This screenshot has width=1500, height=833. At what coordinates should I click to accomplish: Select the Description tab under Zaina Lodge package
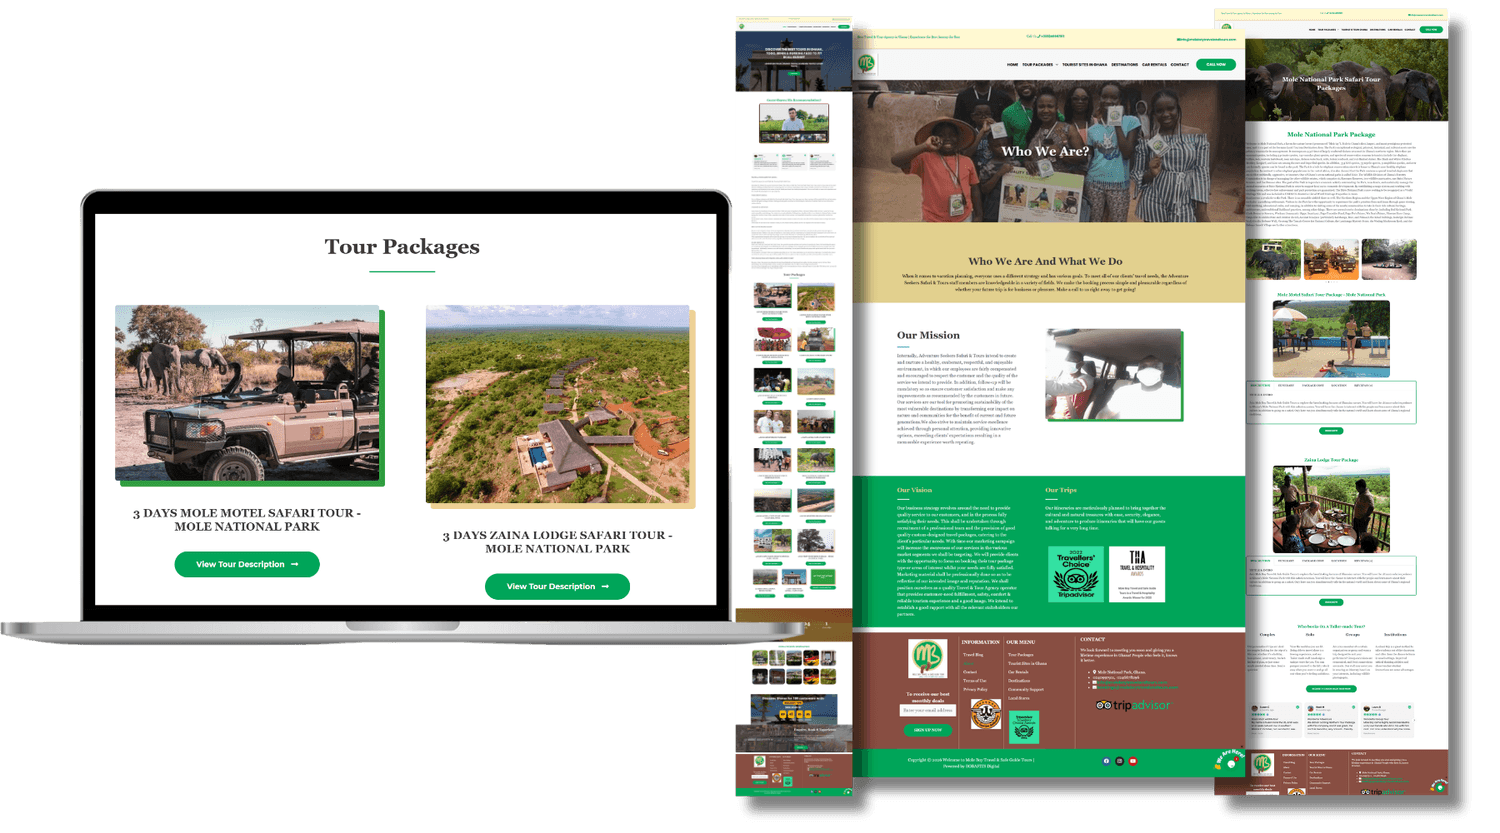click(x=1261, y=561)
